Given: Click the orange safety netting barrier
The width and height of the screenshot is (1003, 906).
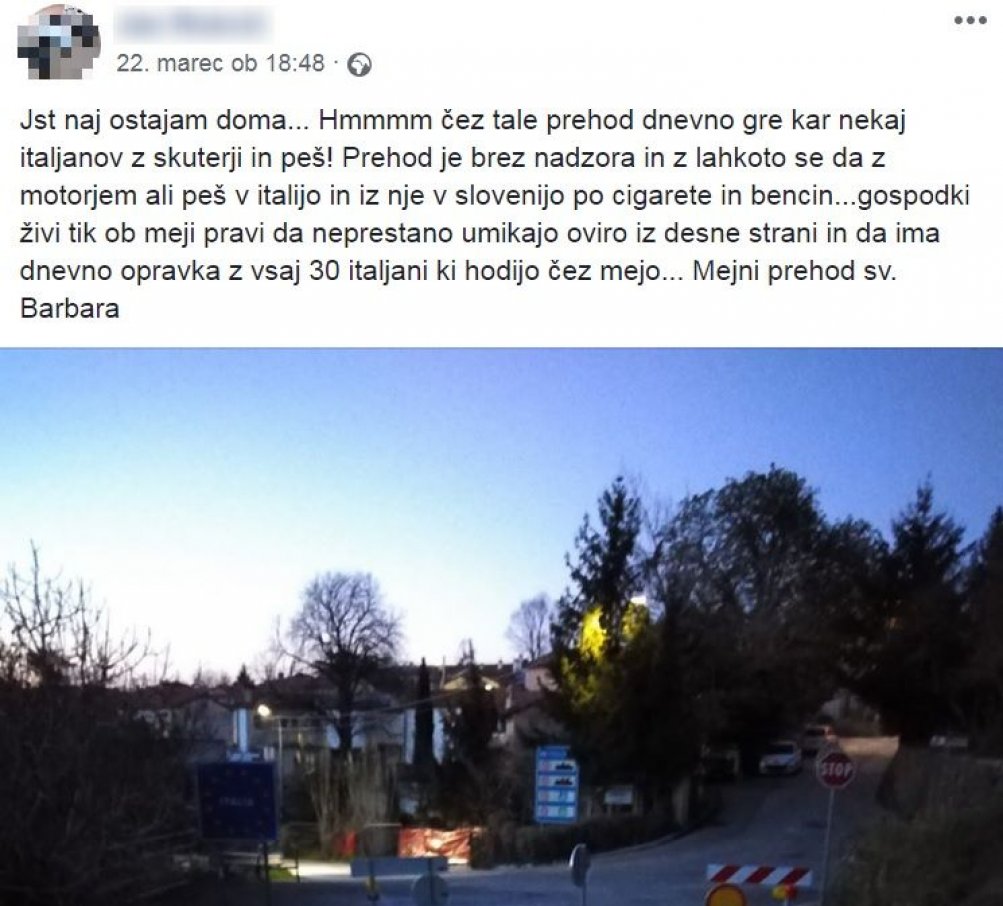Looking at the screenshot, I should 439,842.
